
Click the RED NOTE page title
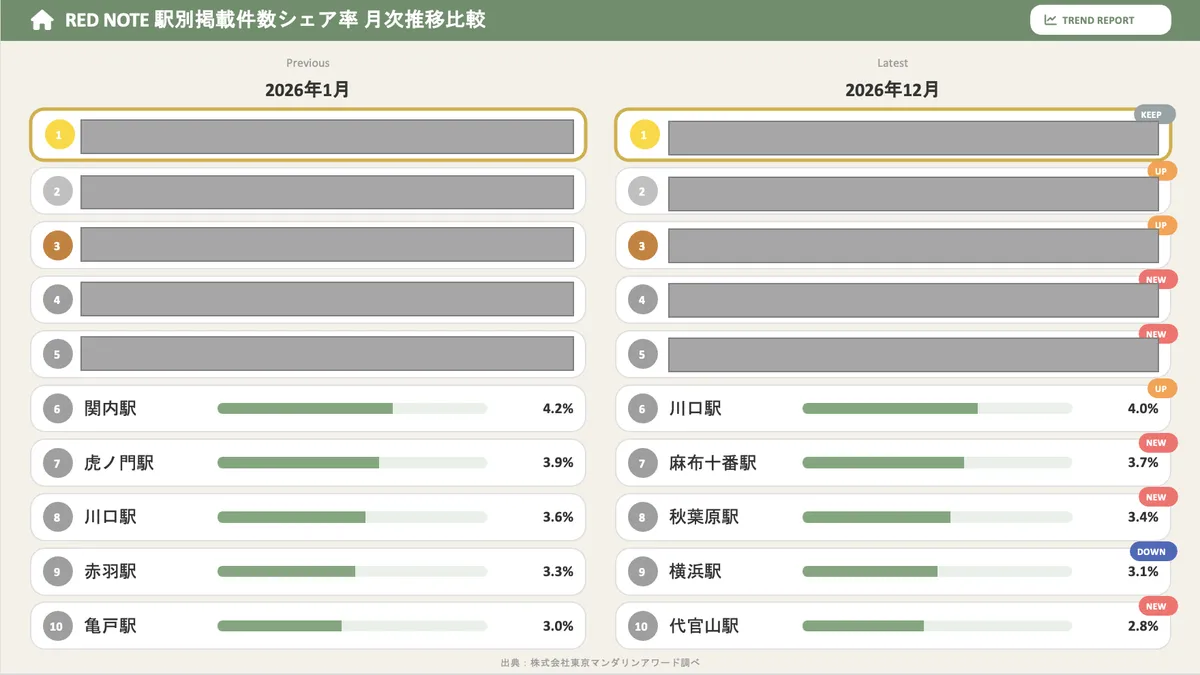pos(275,20)
